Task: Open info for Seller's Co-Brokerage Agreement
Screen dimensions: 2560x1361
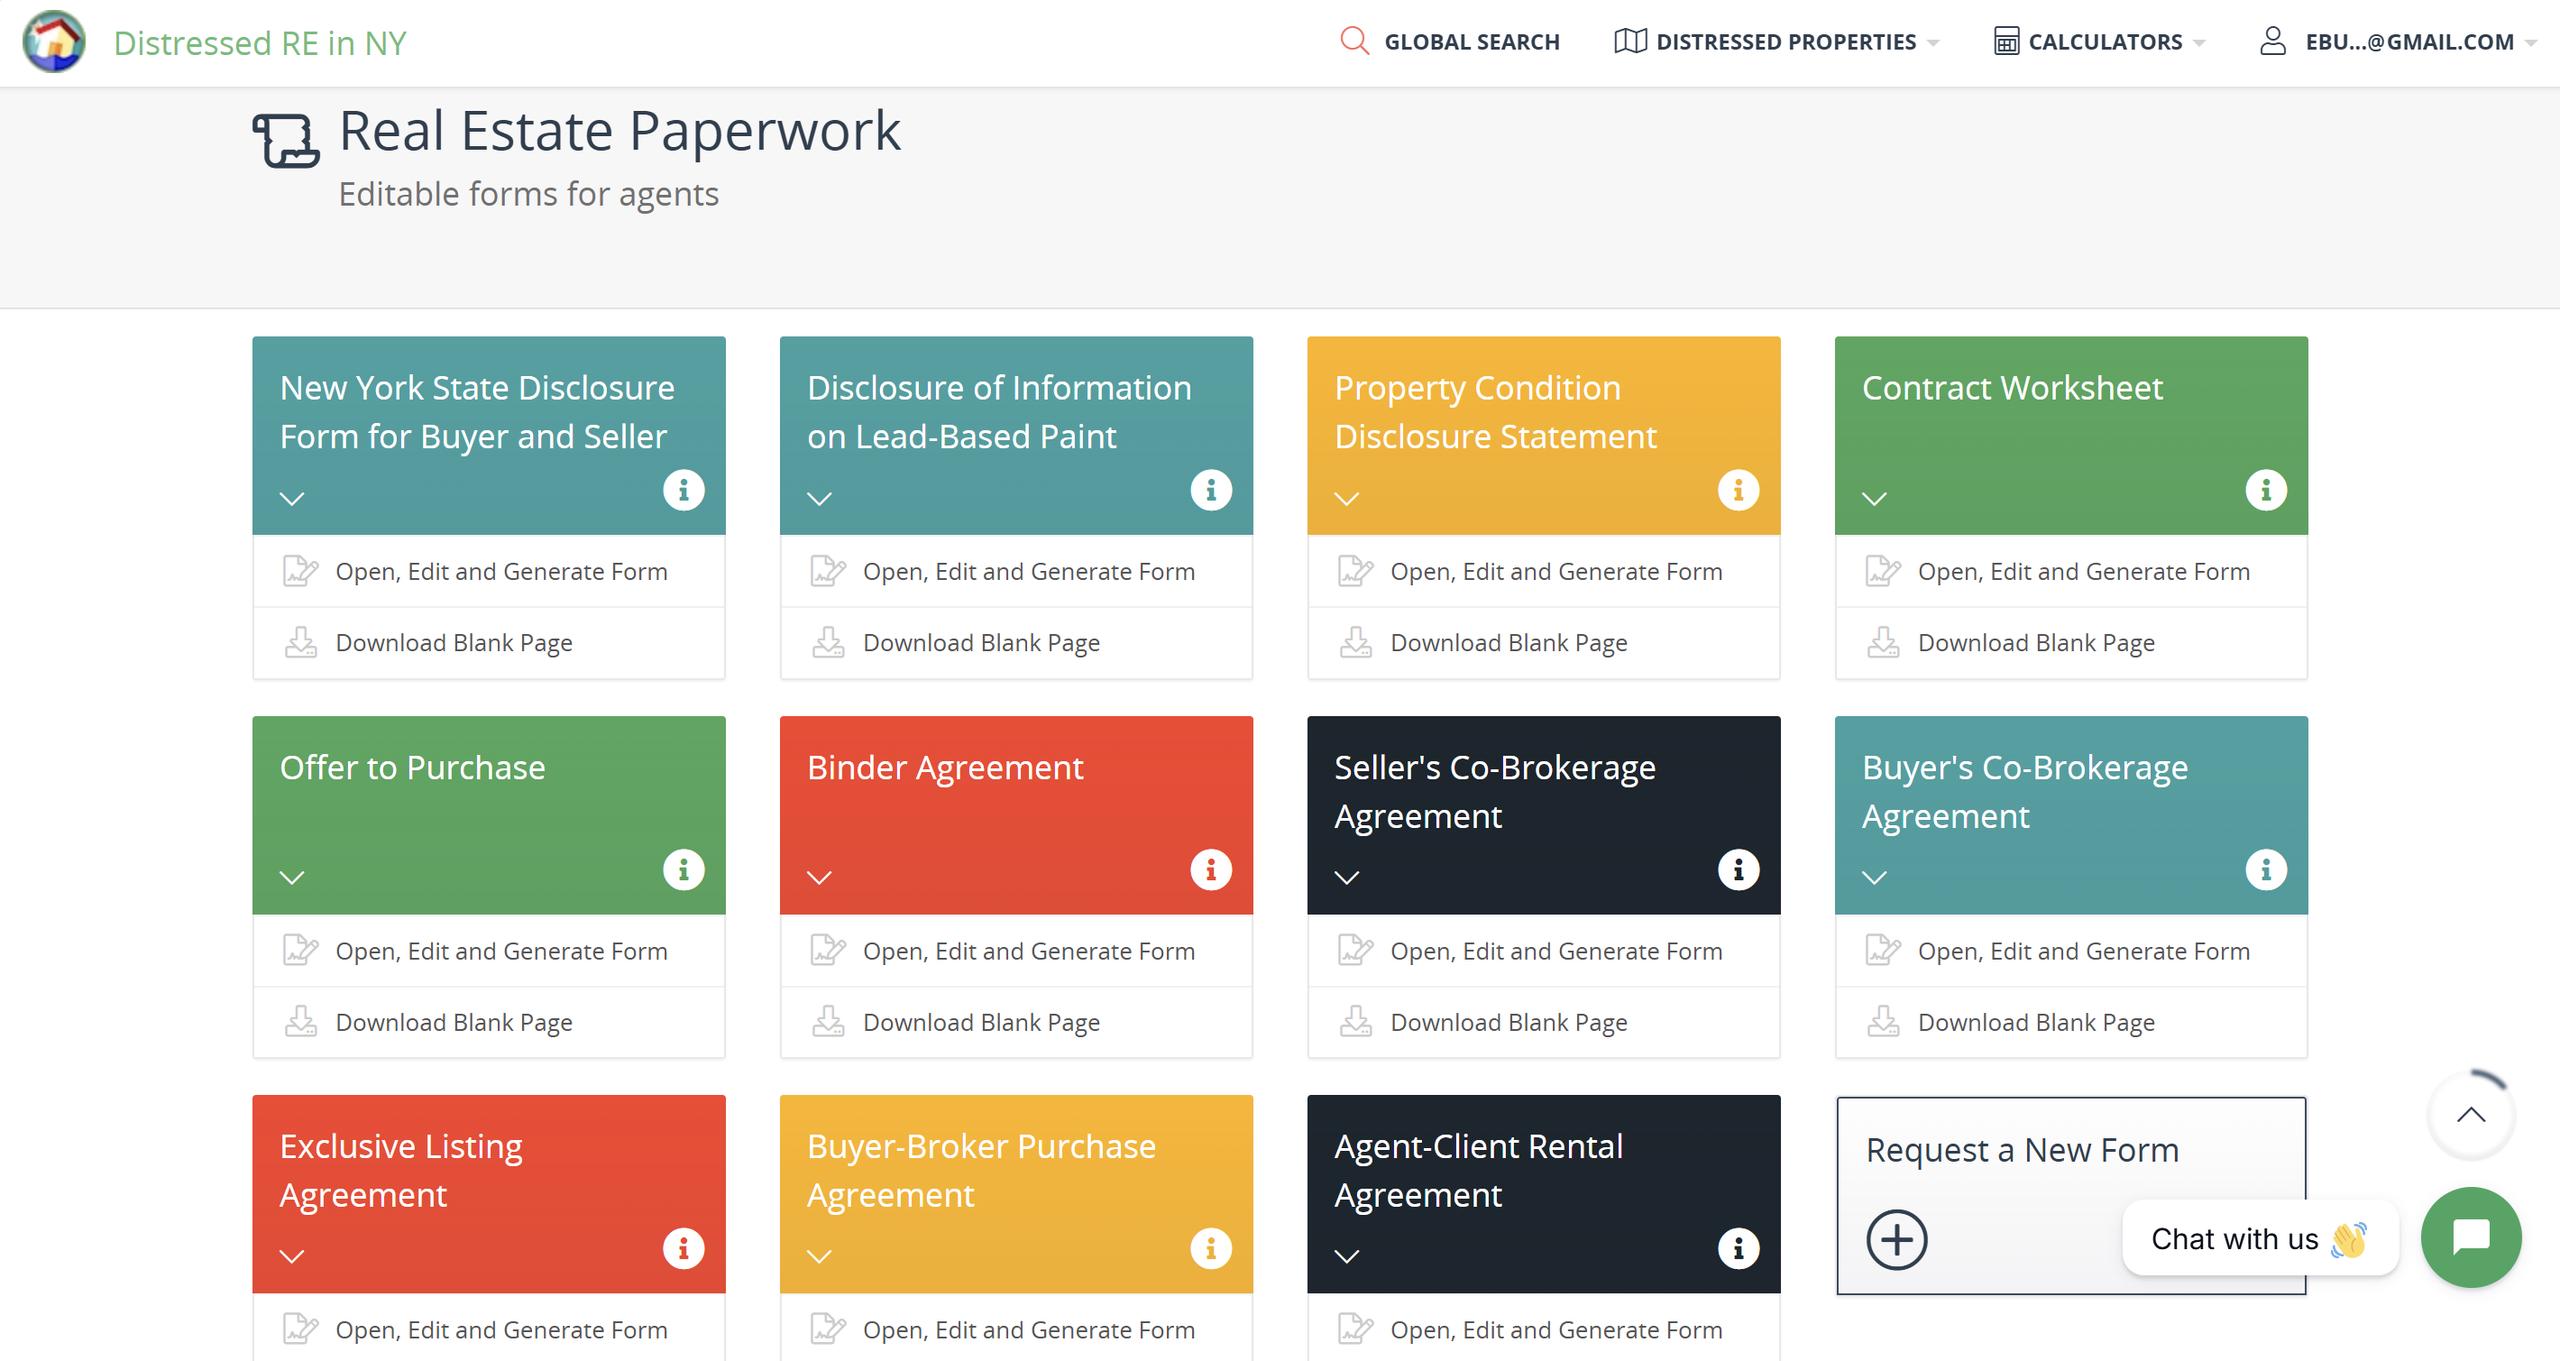Action: pyautogui.click(x=1738, y=869)
